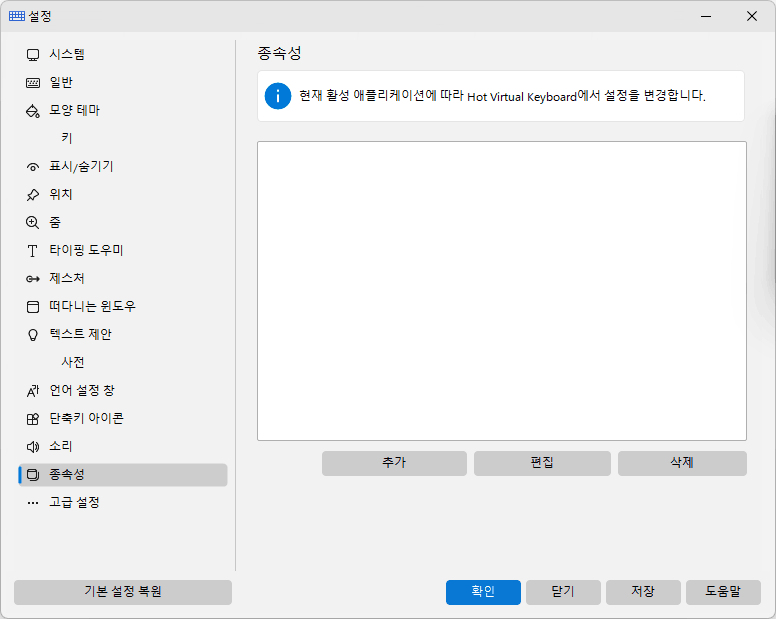Image resolution: width=776 pixels, height=619 pixels.
Task: Click the 표시/숨기기 eye icon
Action: pos(33,167)
